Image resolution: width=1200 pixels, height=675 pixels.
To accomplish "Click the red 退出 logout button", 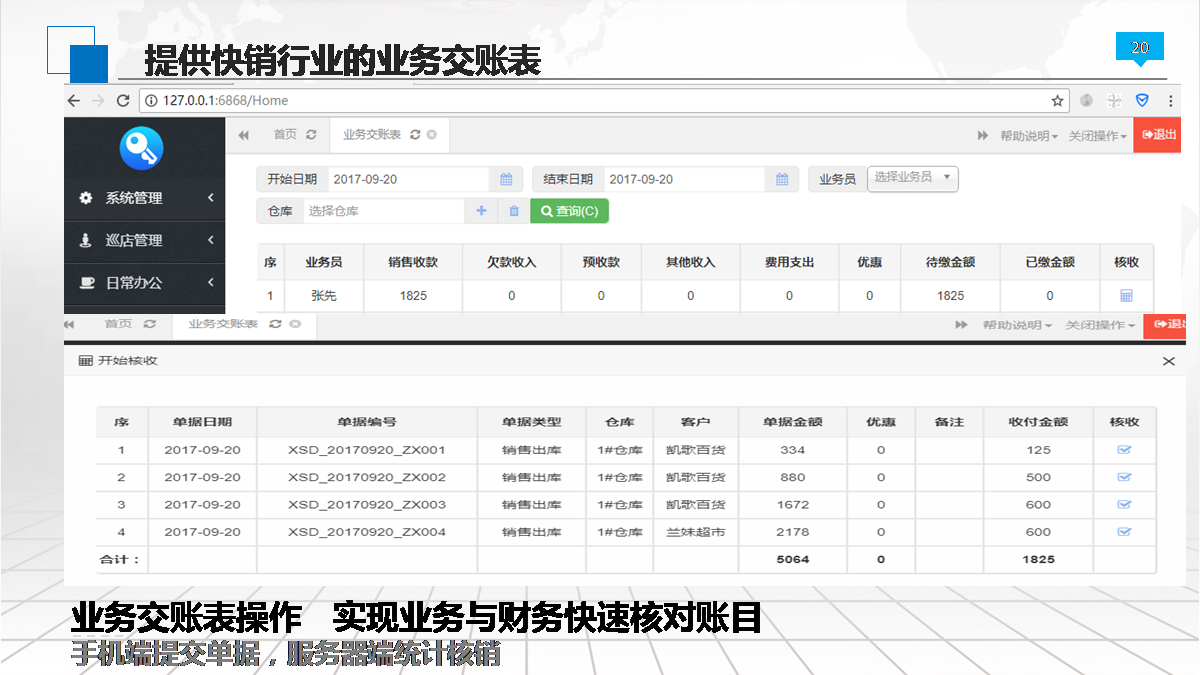I will pyautogui.click(x=1158, y=135).
